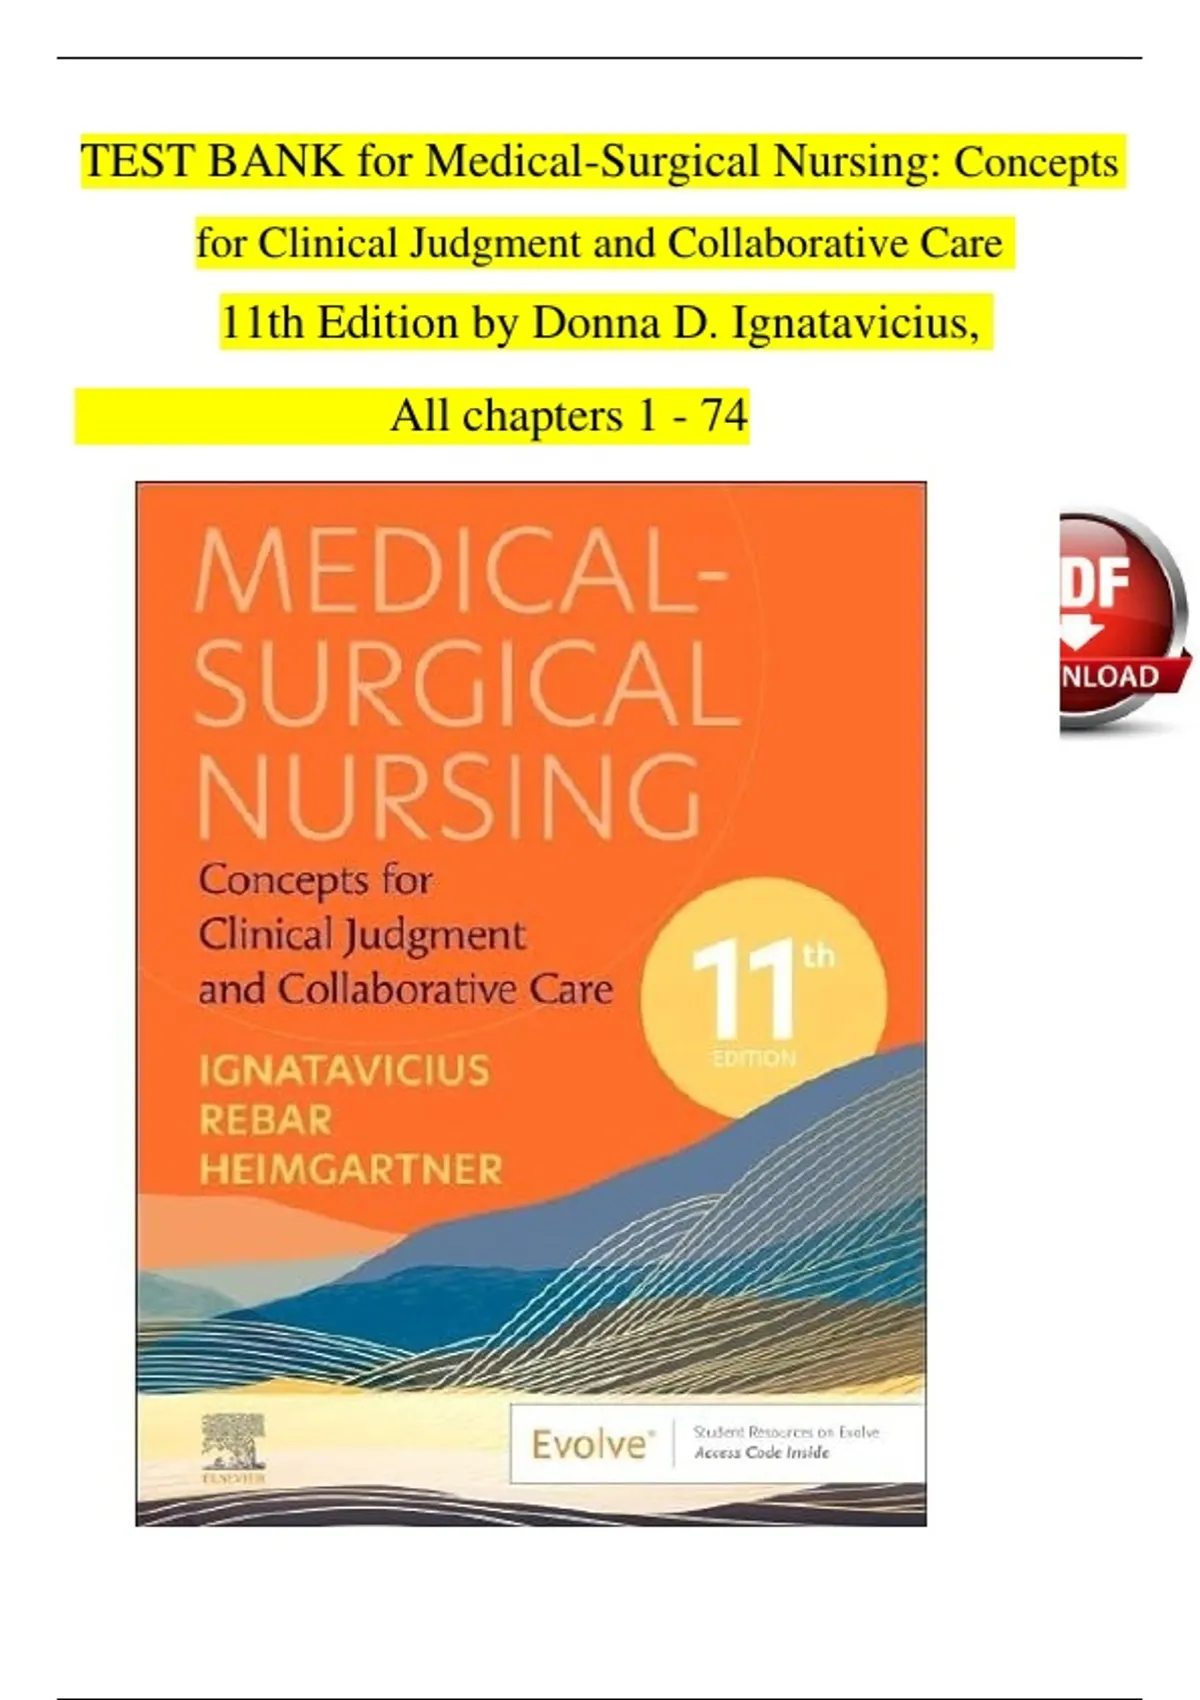Image resolution: width=1200 pixels, height=1700 pixels.
Task: Click author name IGNATAVICIUS on the cover
Action: tap(345, 1071)
